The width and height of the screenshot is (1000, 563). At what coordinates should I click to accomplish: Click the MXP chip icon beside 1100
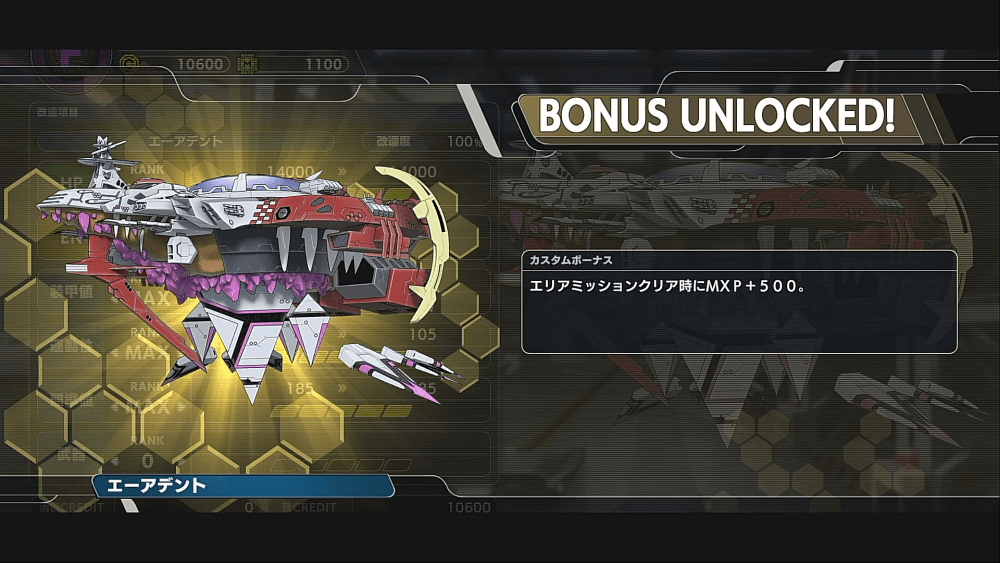pyautogui.click(x=247, y=64)
